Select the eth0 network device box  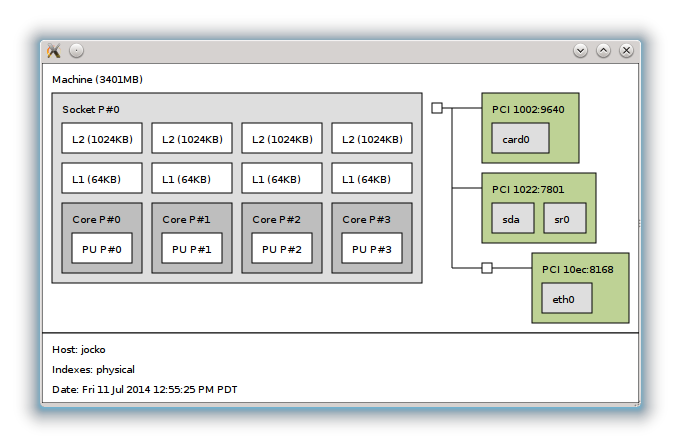[x=566, y=298]
